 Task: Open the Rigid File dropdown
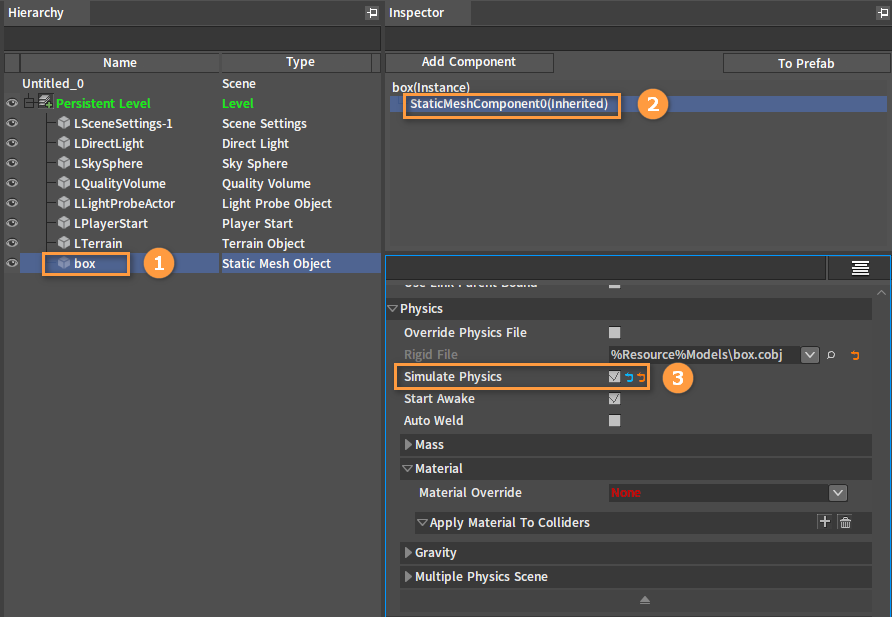[x=810, y=355]
